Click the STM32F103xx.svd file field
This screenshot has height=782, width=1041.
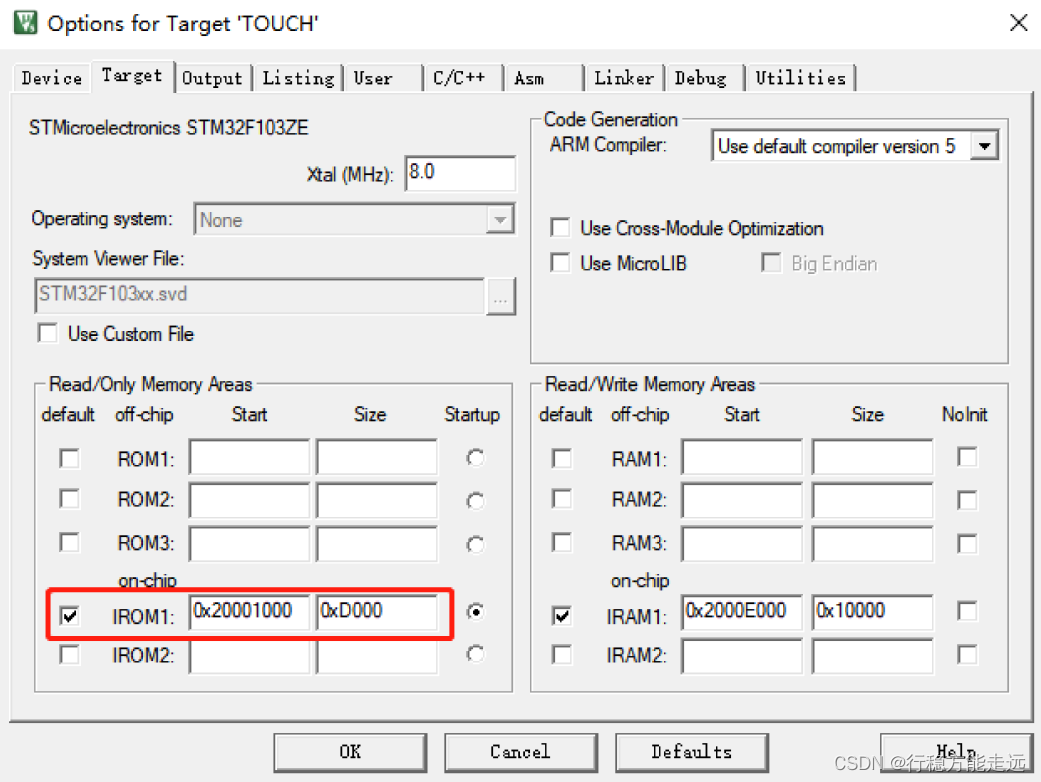tap(259, 295)
